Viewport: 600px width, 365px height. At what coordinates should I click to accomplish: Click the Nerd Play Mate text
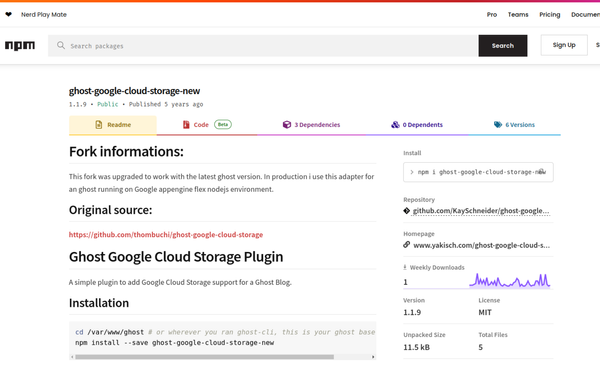click(x=44, y=15)
